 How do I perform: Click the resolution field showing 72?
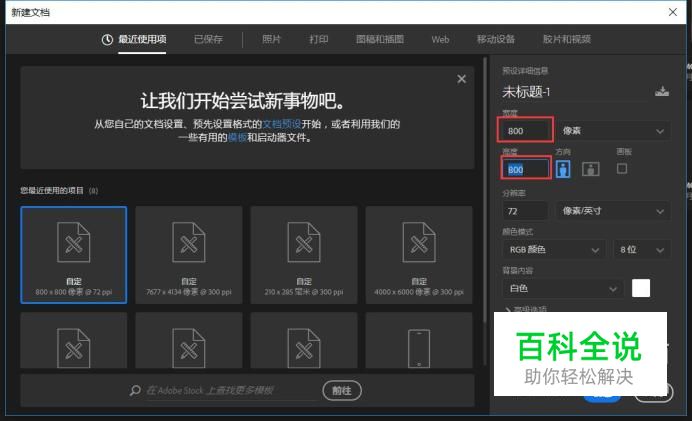[x=525, y=211]
